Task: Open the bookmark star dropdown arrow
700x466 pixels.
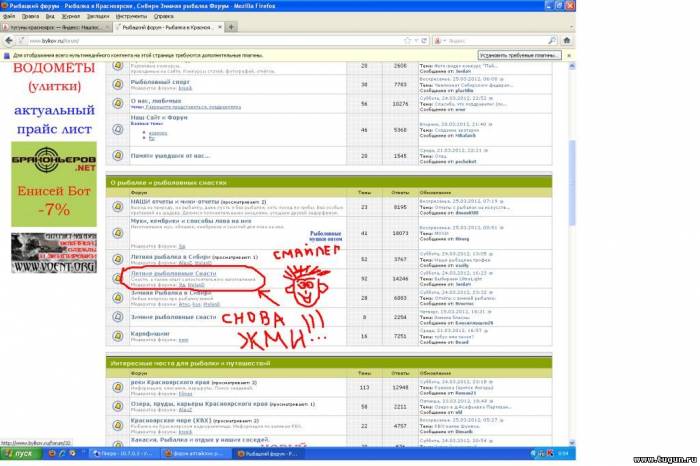Action: point(416,41)
